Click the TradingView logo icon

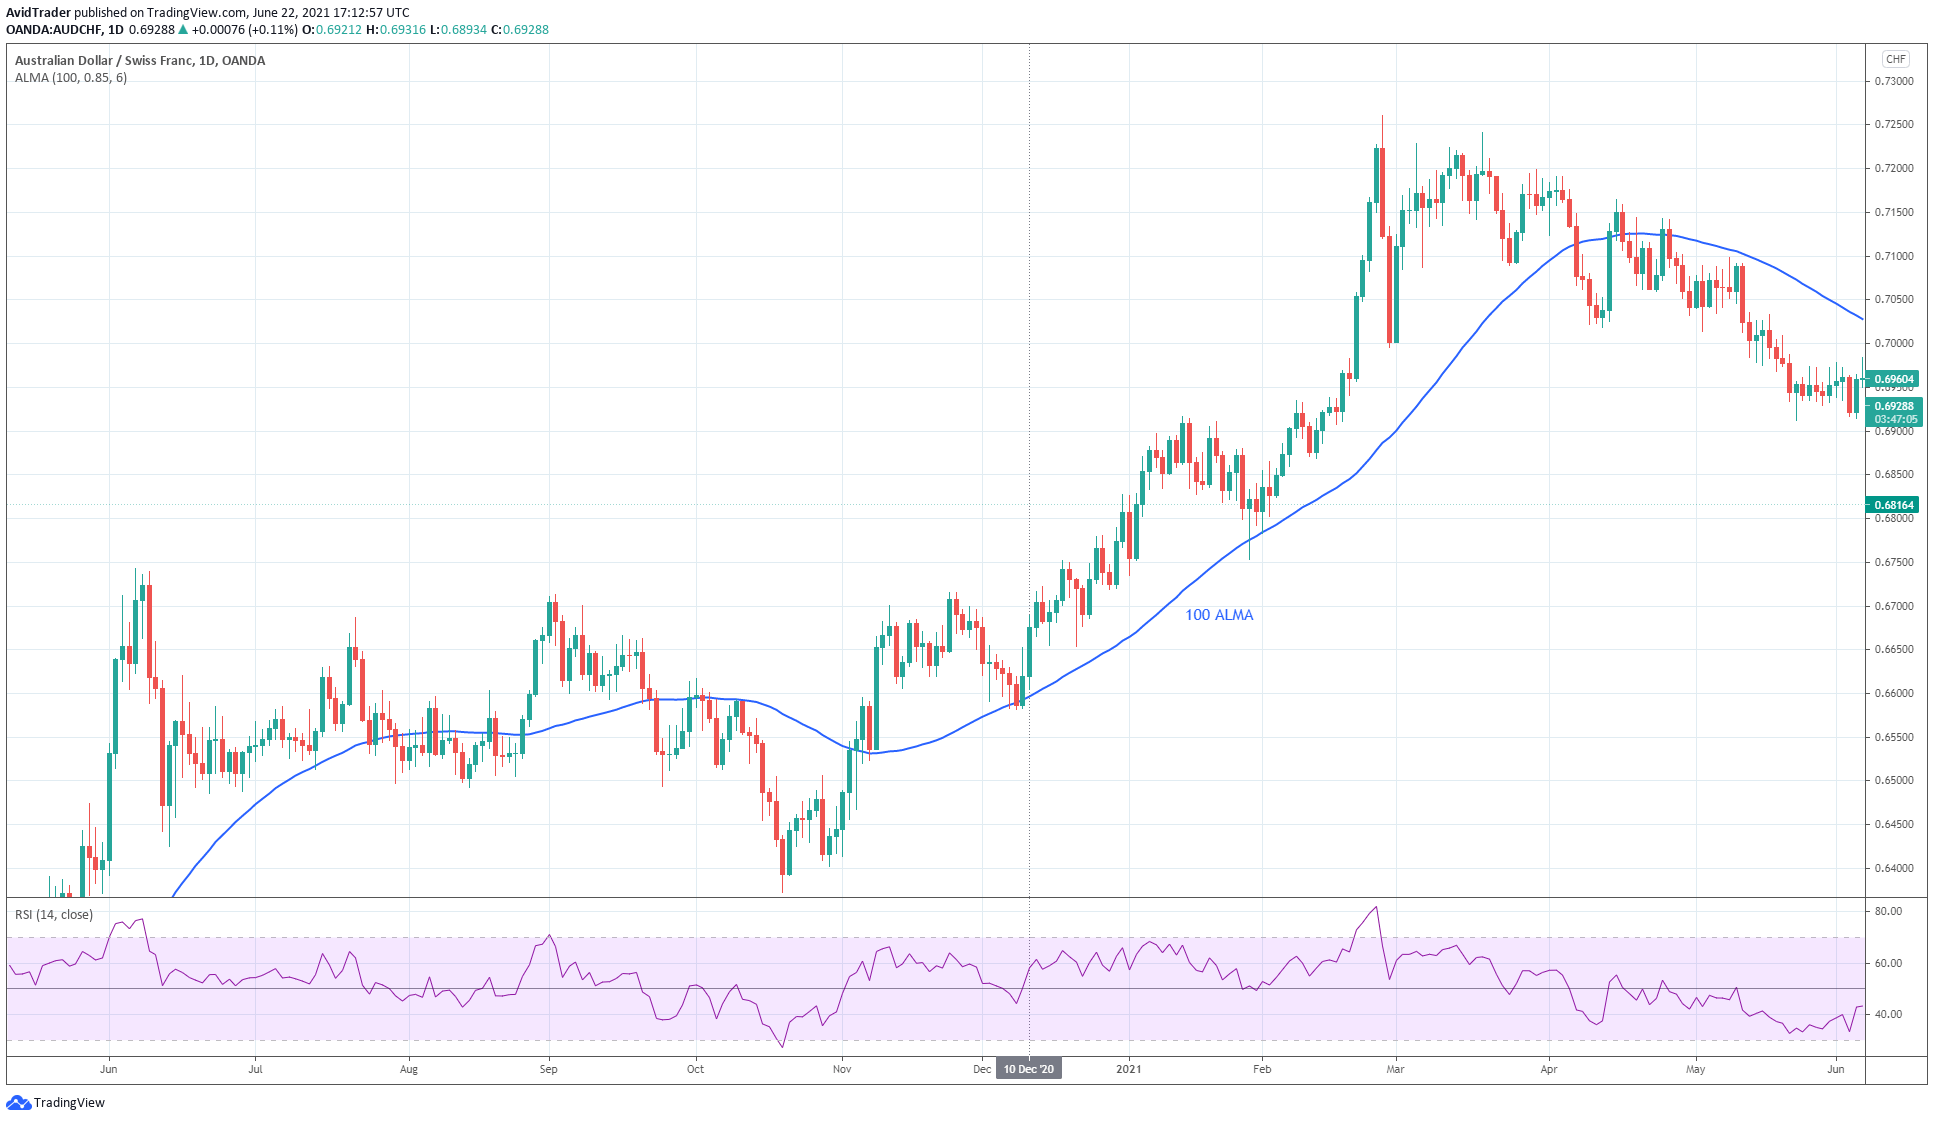18,1102
